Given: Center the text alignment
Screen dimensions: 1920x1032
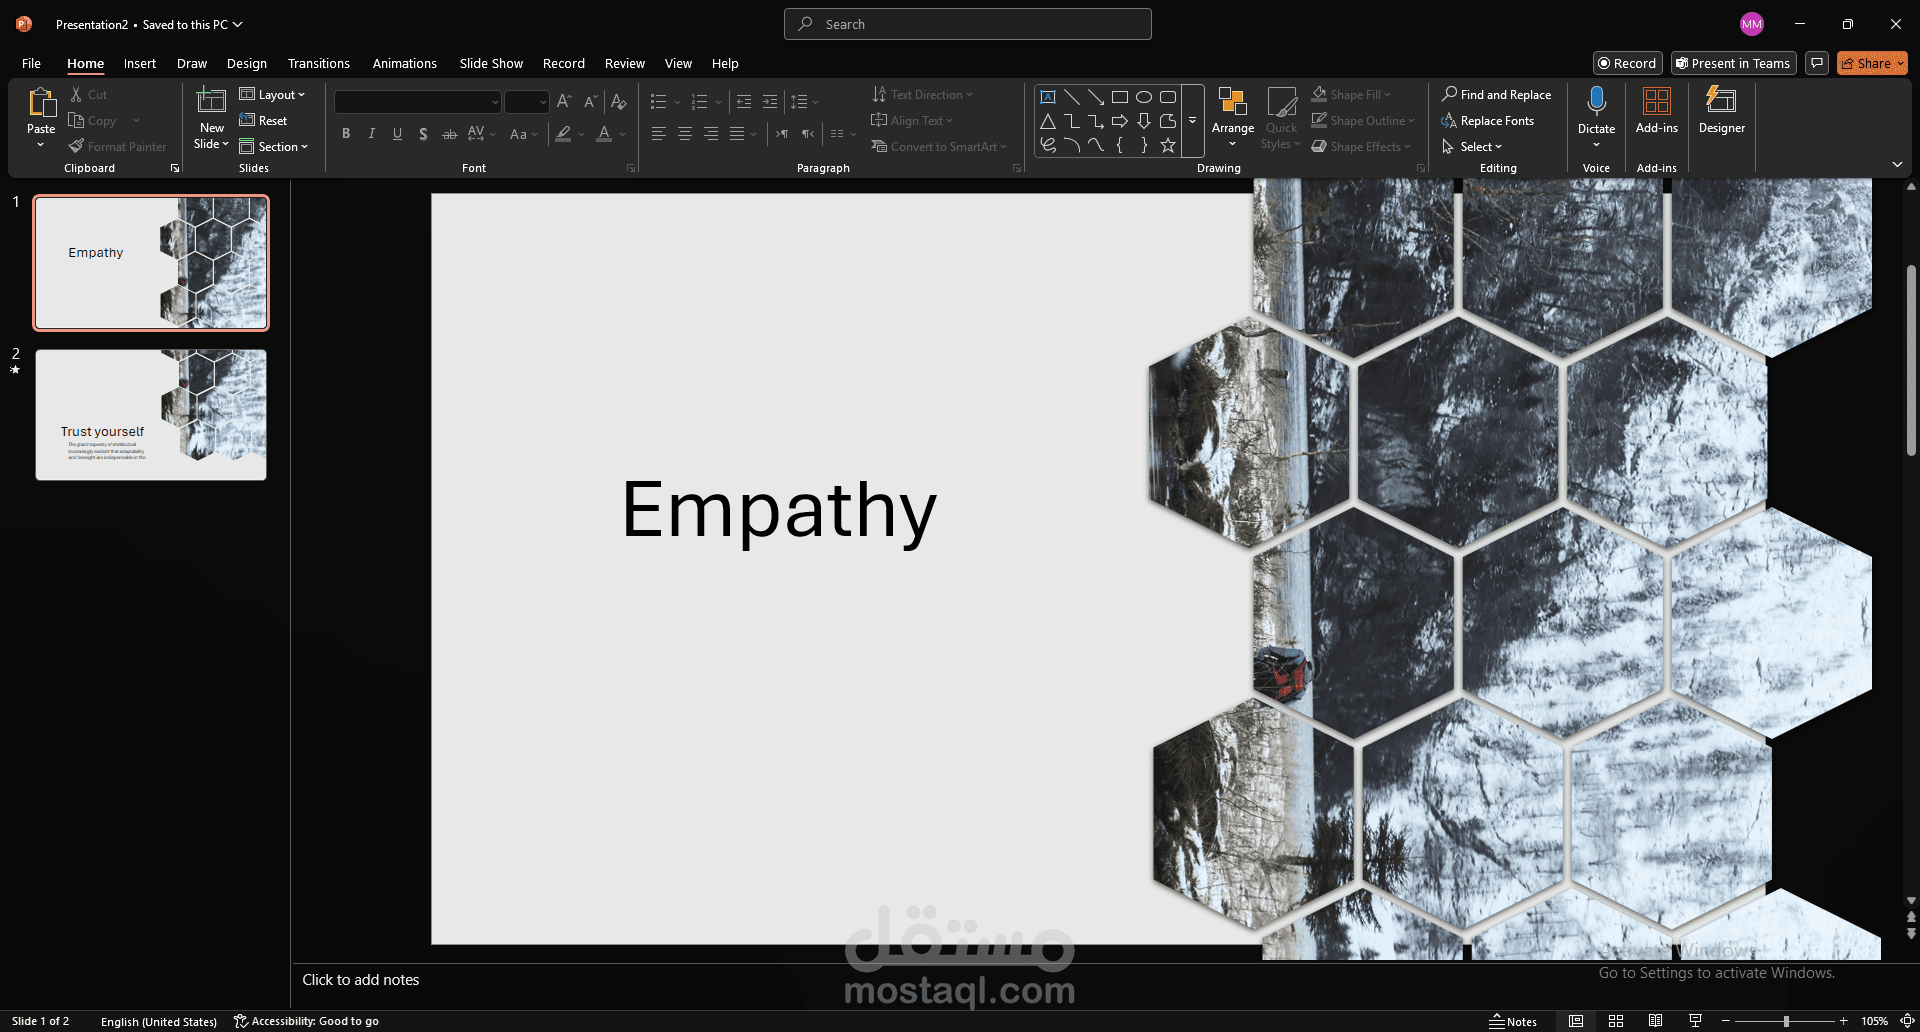Looking at the screenshot, I should click(x=685, y=133).
